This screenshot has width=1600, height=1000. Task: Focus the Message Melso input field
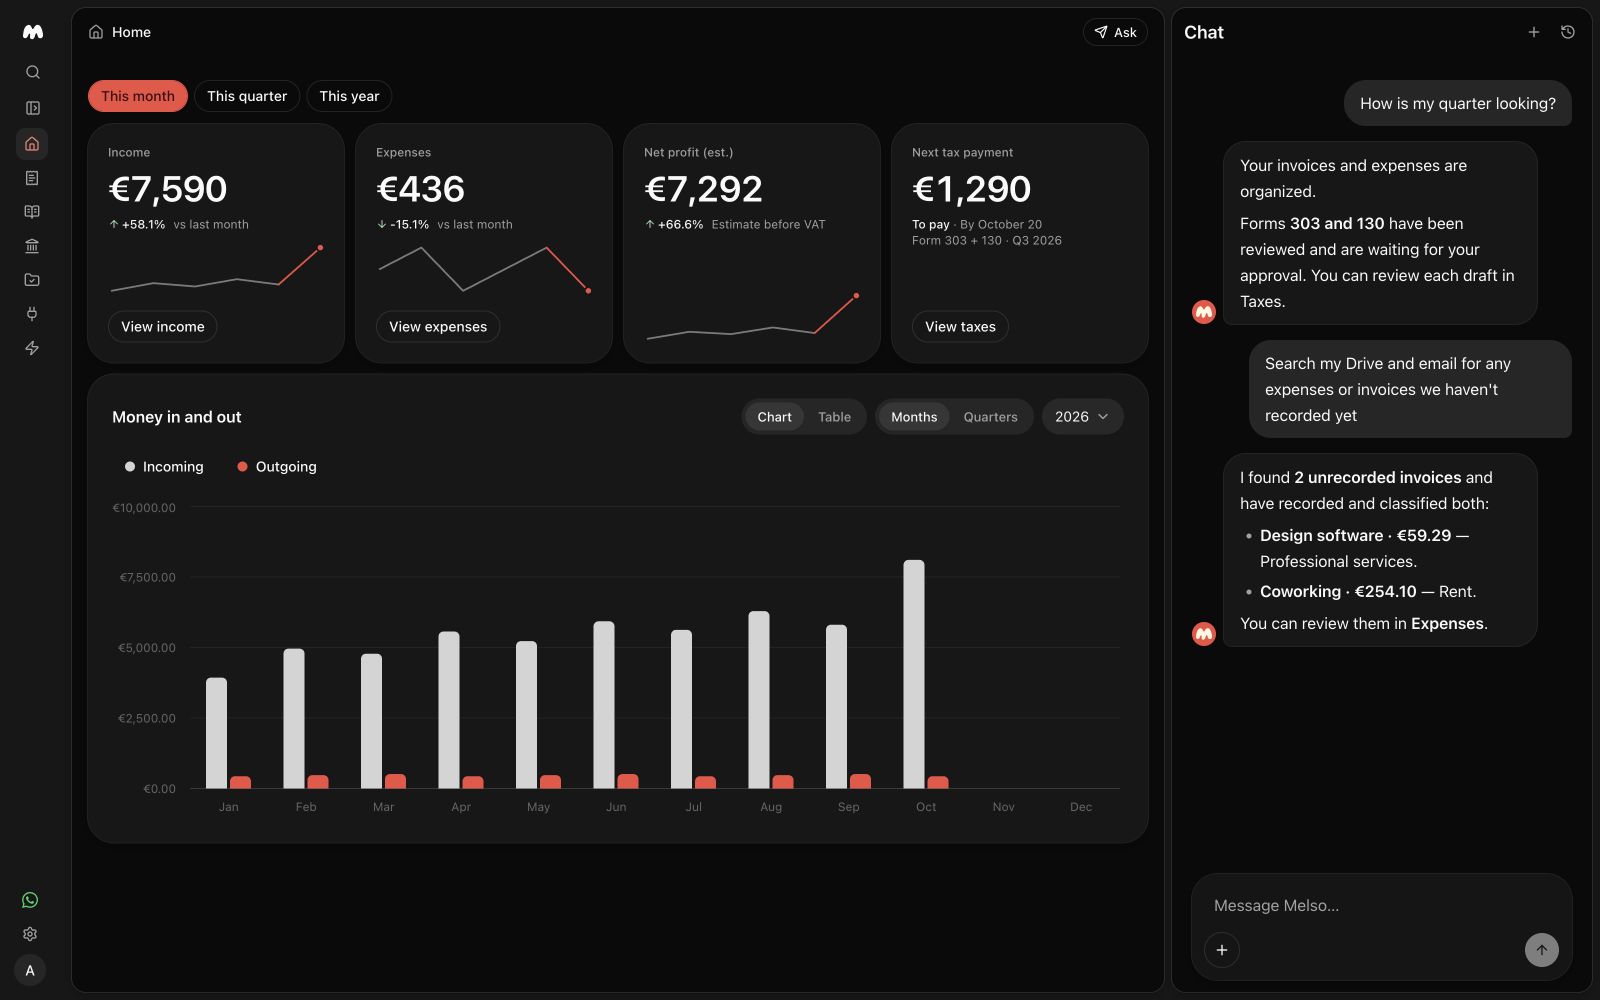point(1380,906)
